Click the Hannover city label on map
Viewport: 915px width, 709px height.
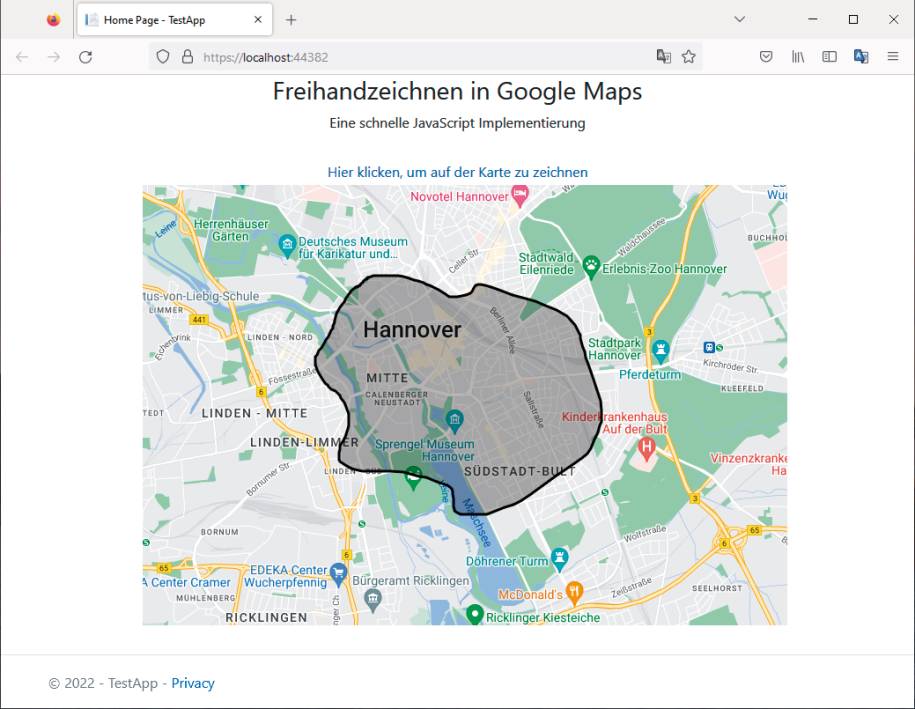click(412, 330)
